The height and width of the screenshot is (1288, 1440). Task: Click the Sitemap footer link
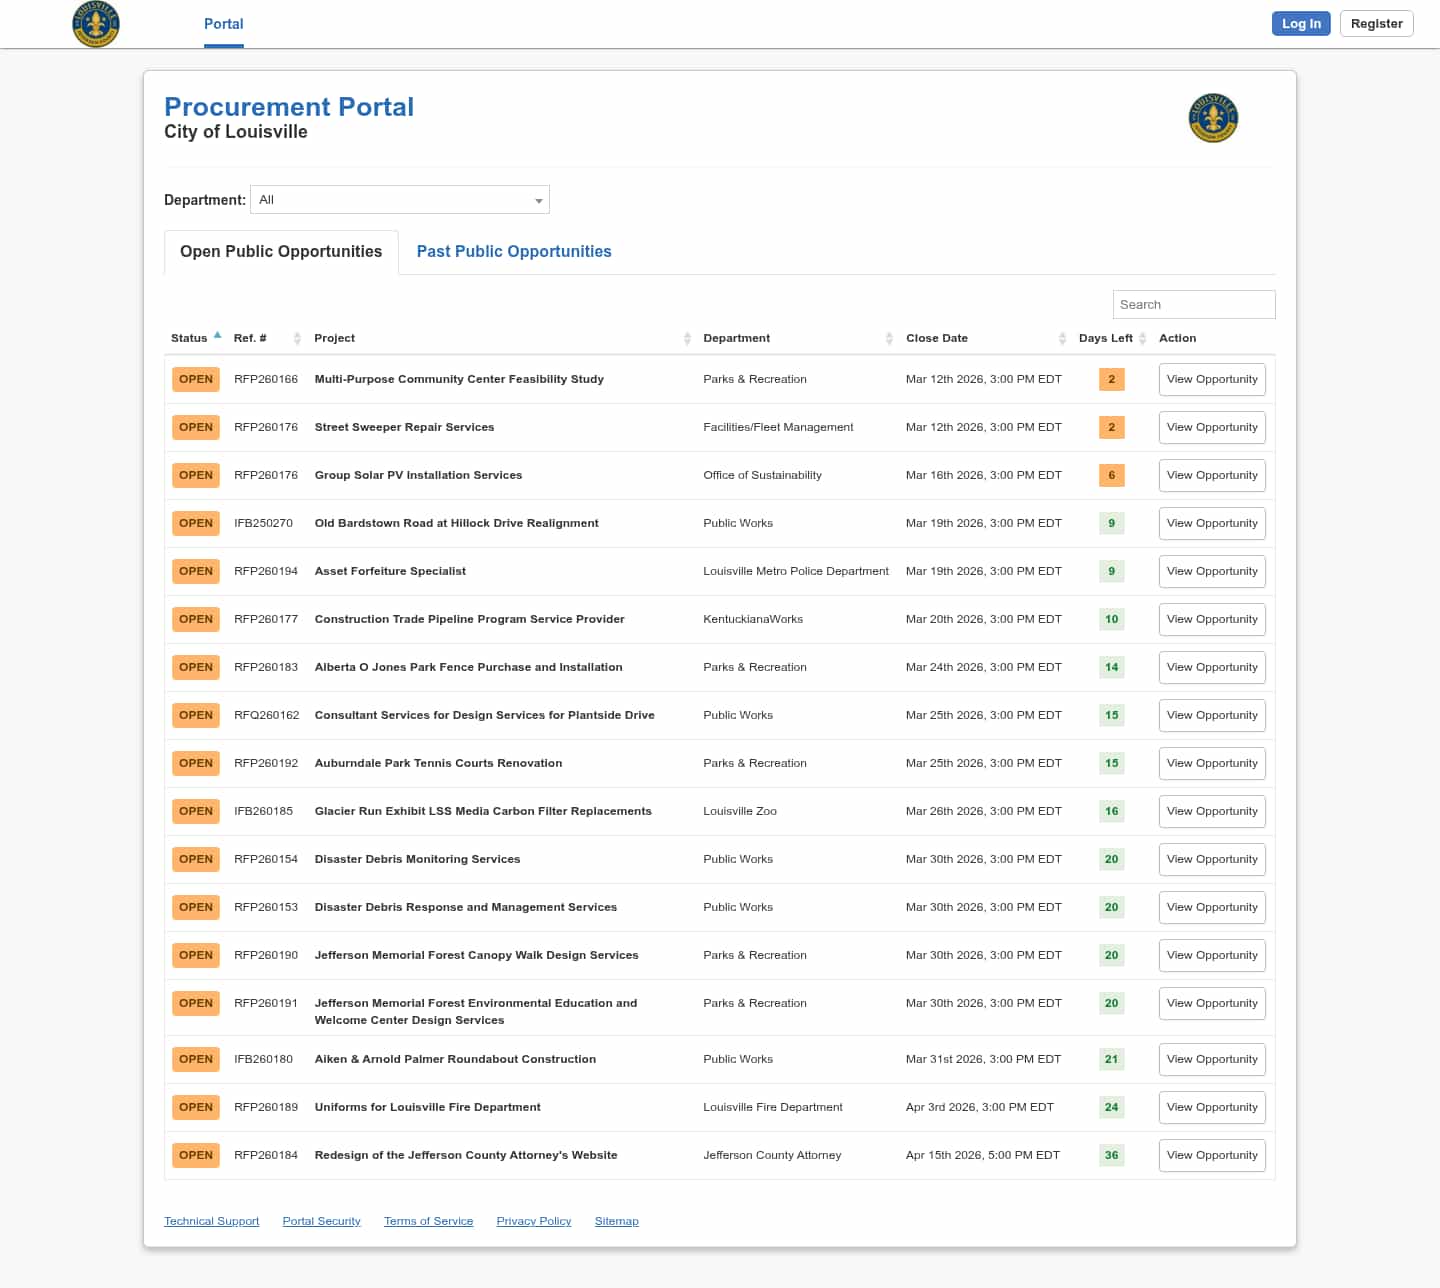coord(616,1222)
